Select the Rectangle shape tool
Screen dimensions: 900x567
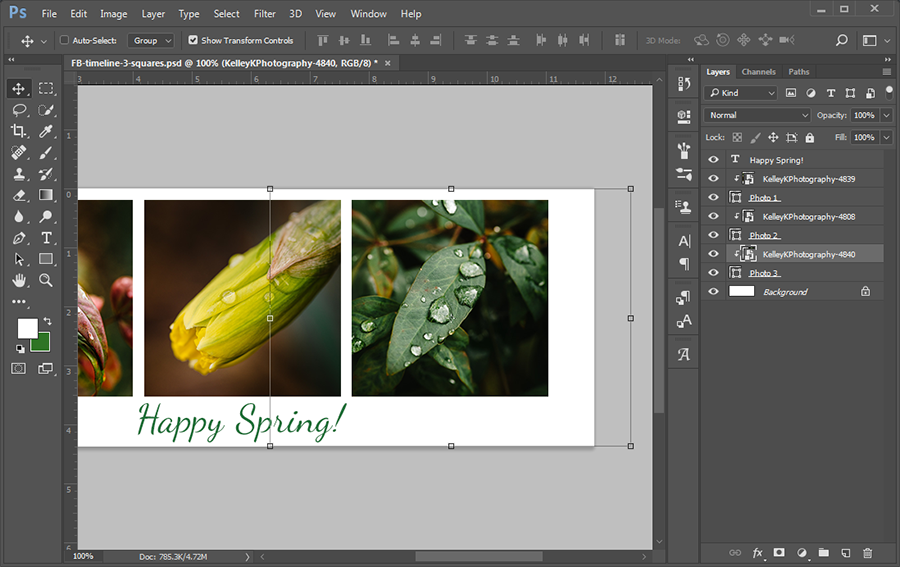click(46, 259)
